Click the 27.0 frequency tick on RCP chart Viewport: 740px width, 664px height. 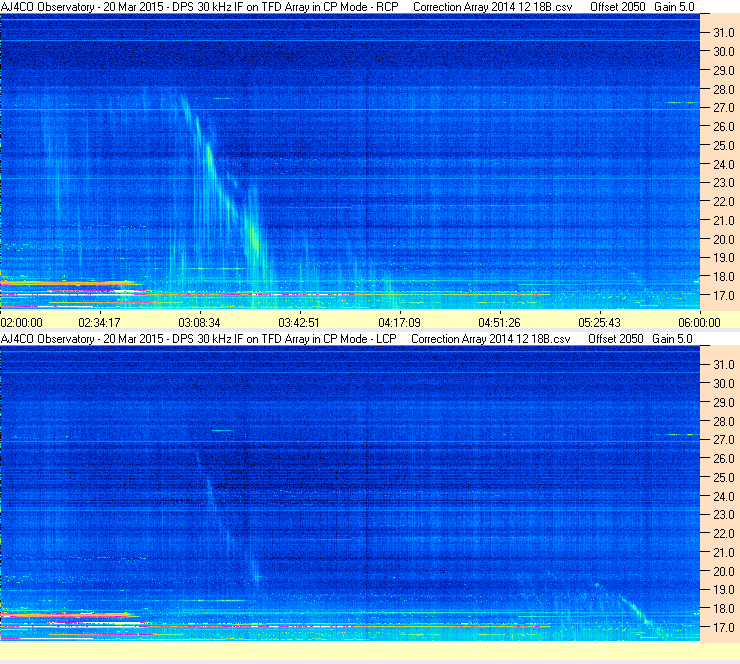click(x=724, y=108)
